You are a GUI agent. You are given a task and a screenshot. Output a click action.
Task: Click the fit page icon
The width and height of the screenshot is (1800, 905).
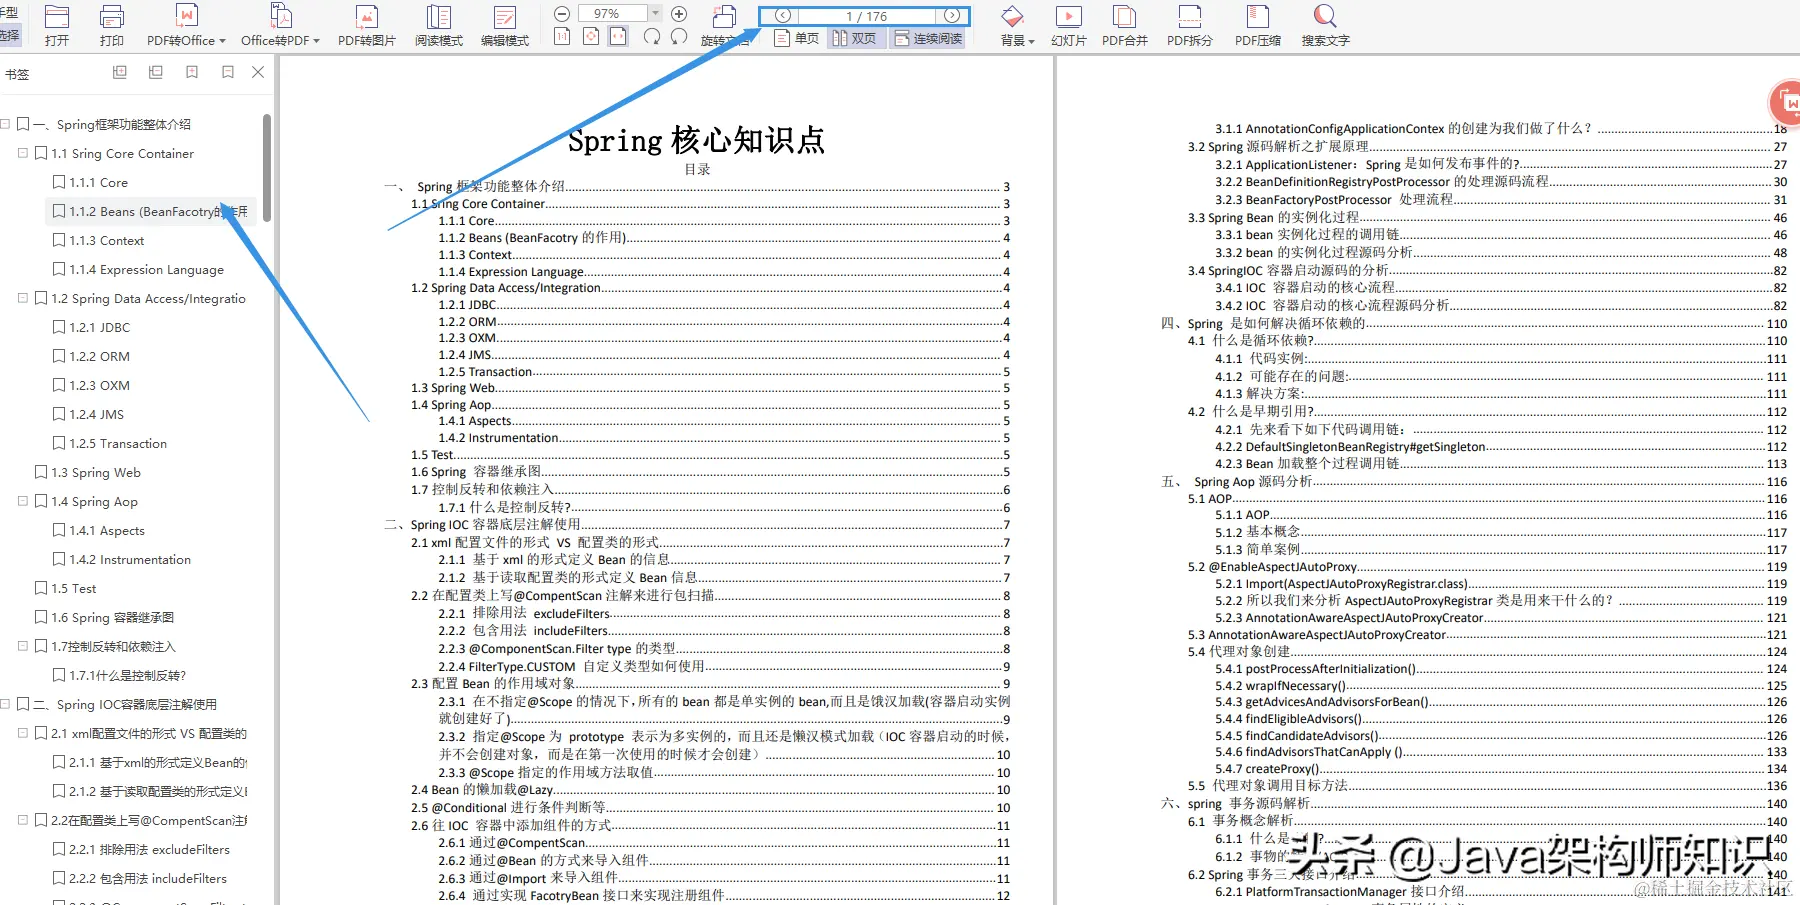(x=591, y=37)
